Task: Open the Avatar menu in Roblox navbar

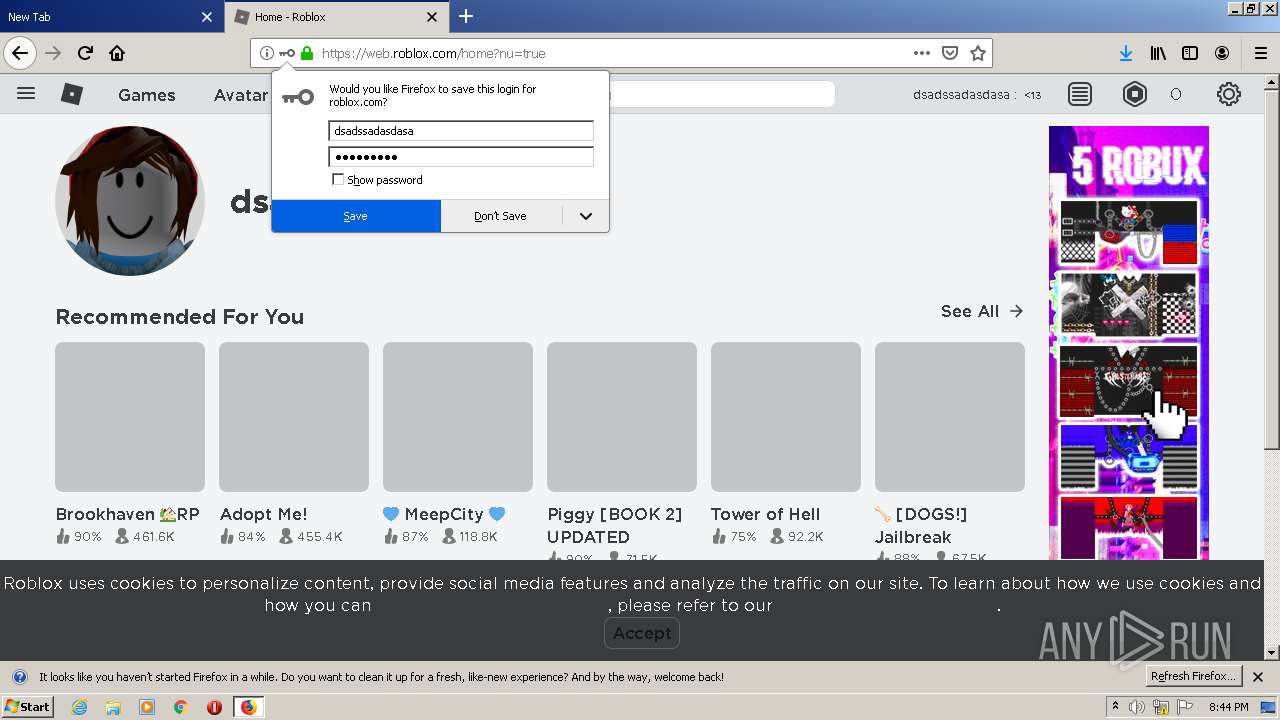Action: [x=241, y=95]
